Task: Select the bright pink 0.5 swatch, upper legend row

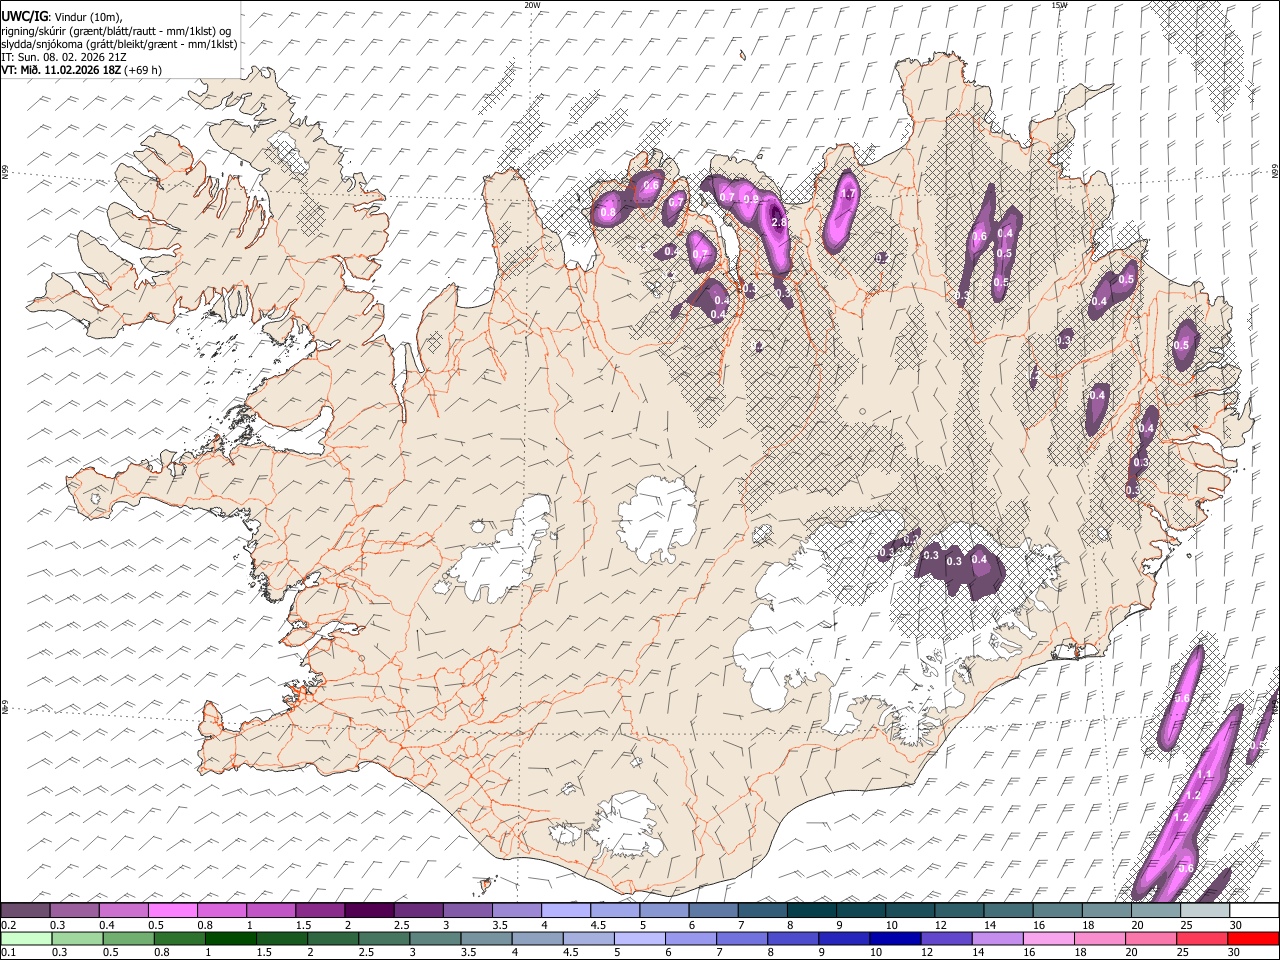Action: point(172,911)
